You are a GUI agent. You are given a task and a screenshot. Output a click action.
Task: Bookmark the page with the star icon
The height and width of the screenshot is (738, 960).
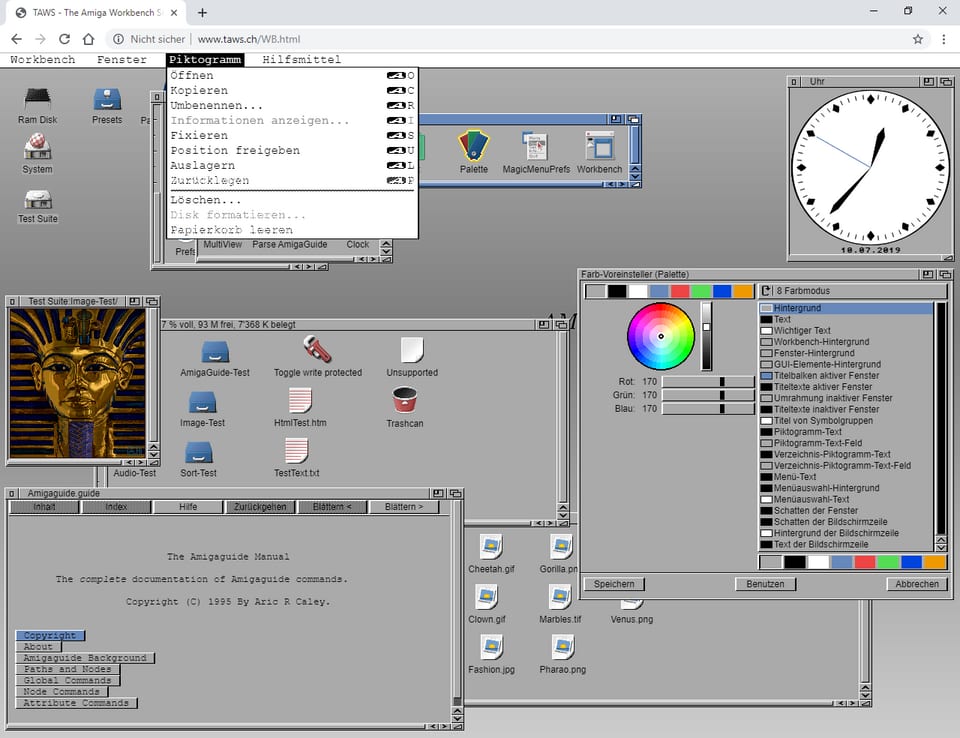coord(917,39)
